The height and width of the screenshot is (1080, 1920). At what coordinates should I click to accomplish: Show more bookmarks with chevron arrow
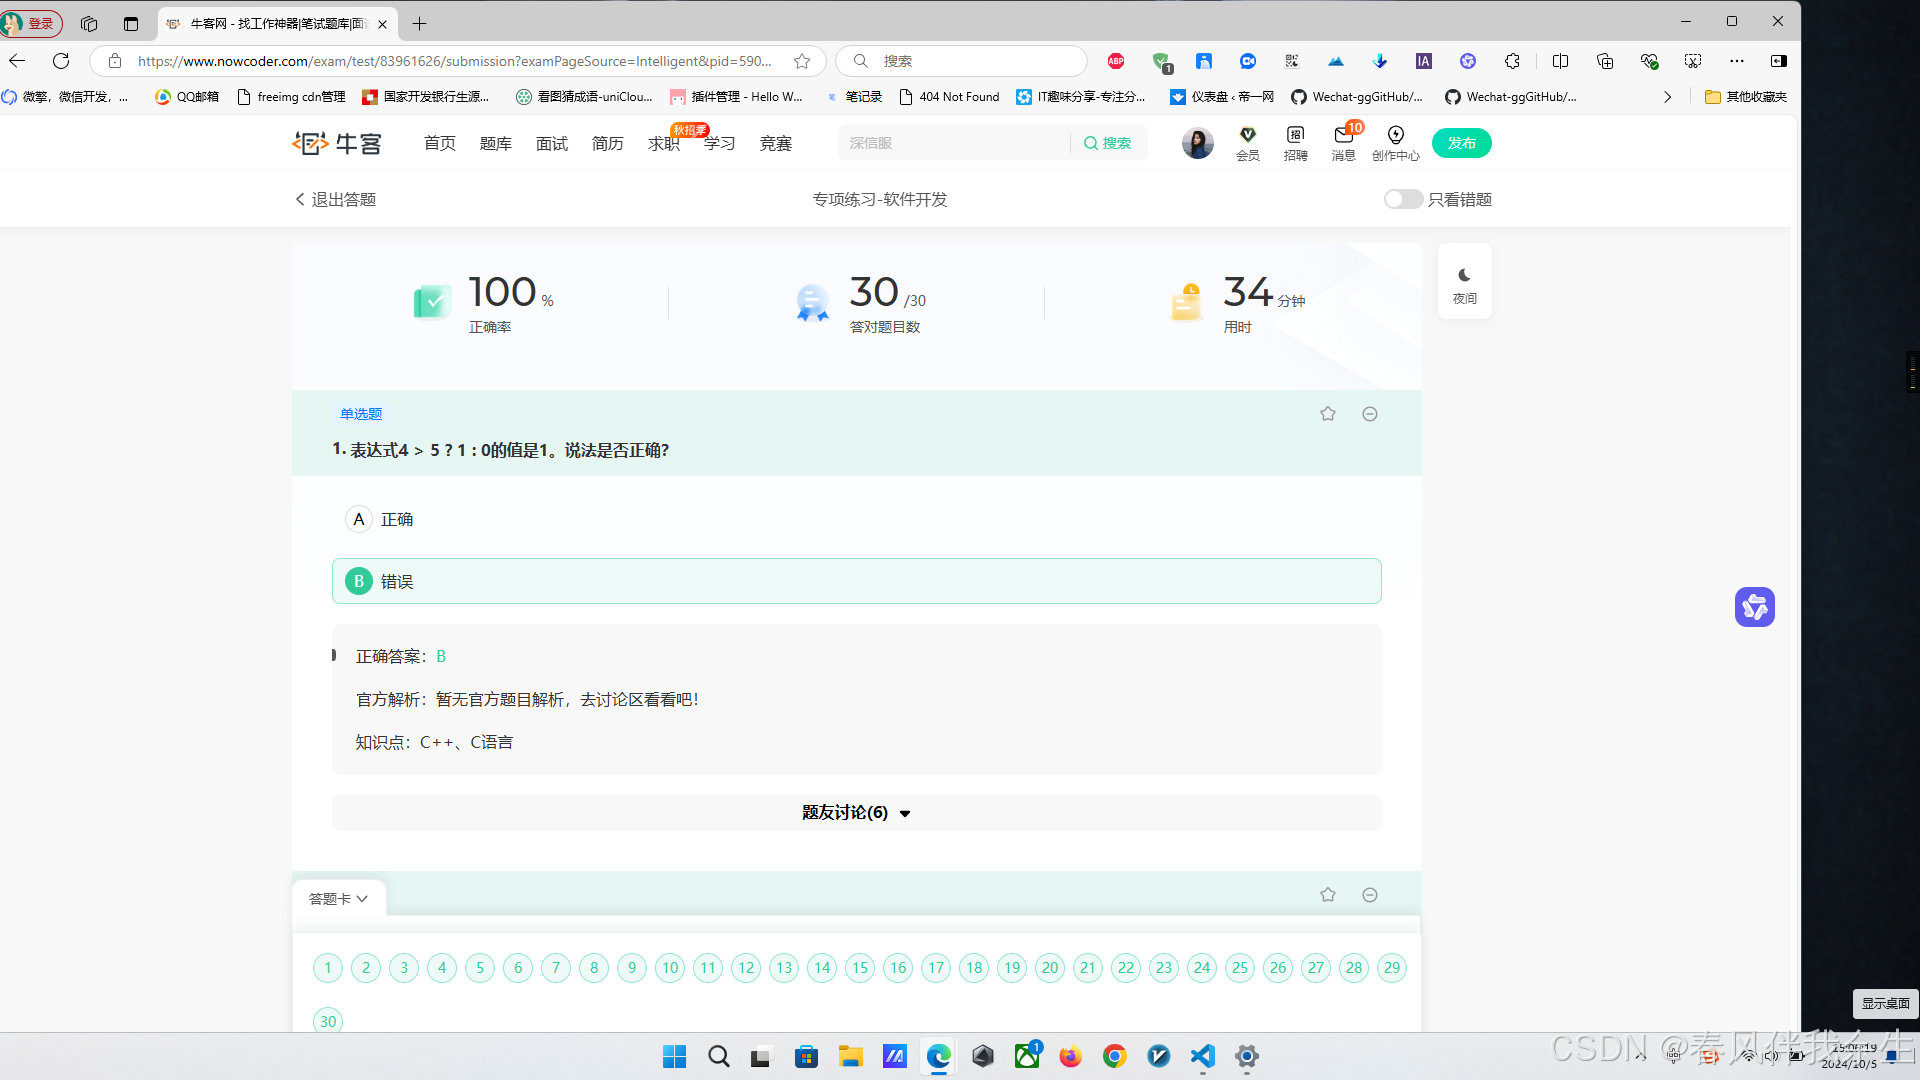1667,97
